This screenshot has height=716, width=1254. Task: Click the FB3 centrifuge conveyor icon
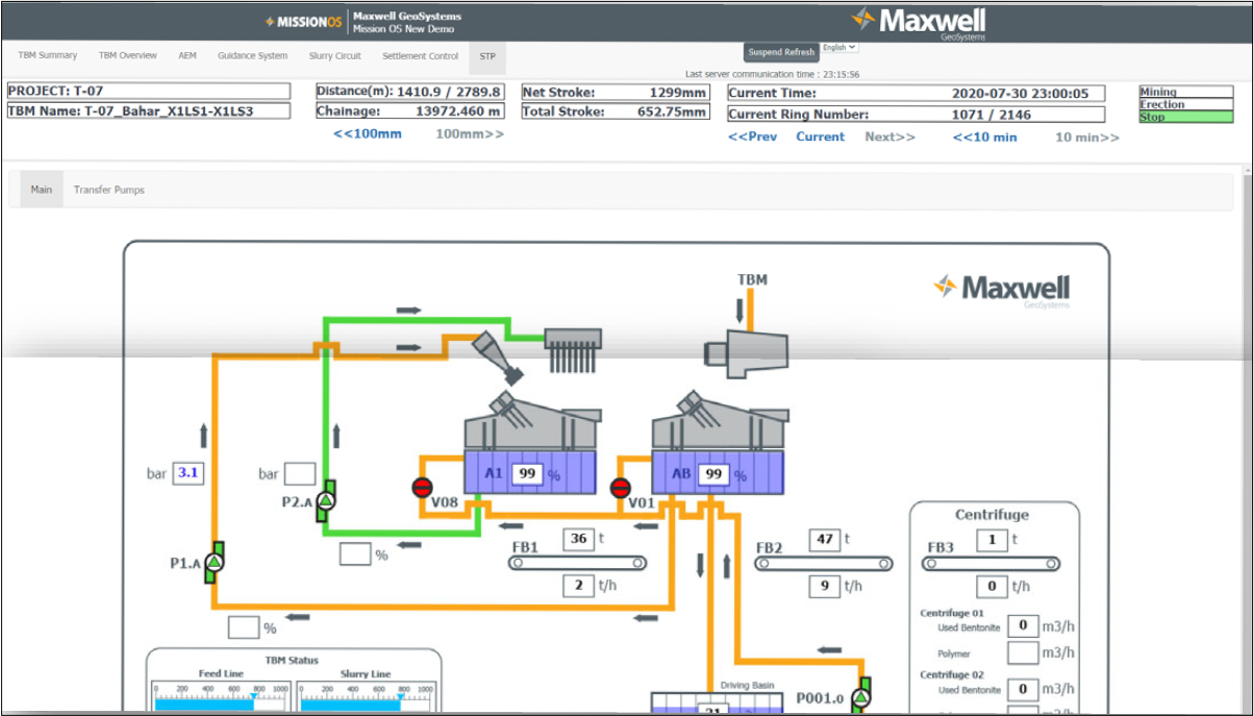pyautogui.click(x=991, y=564)
